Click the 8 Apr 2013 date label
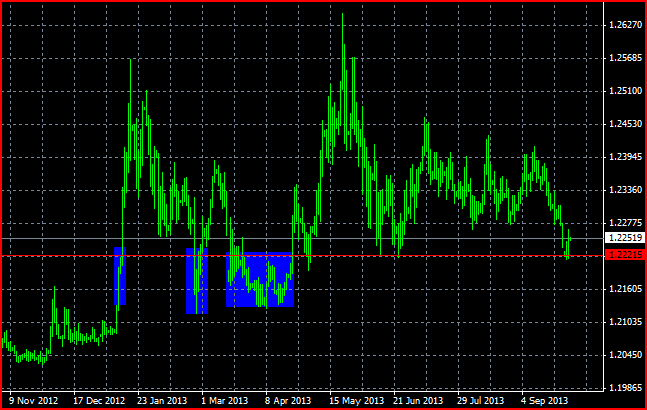The height and width of the screenshot is (410, 647). click(288, 401)
